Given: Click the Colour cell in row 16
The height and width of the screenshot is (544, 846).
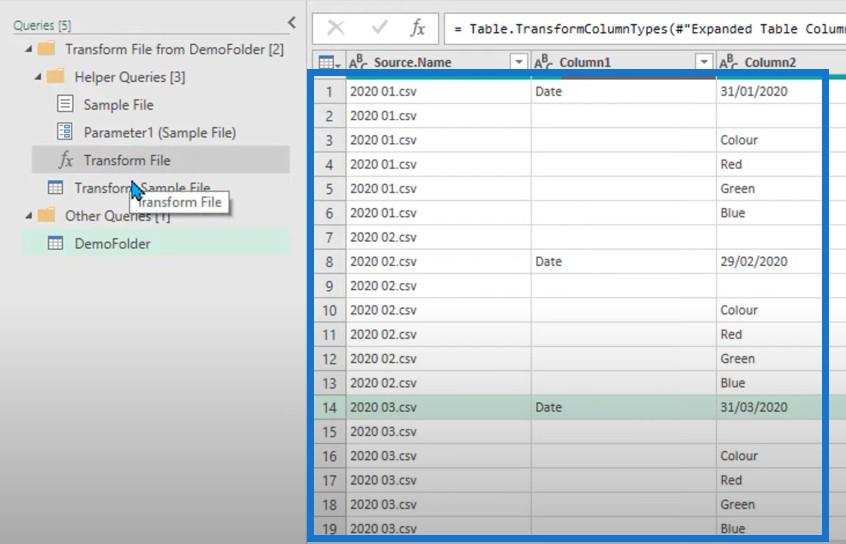Looking at the screenshot, I should (x=769, y=455).
